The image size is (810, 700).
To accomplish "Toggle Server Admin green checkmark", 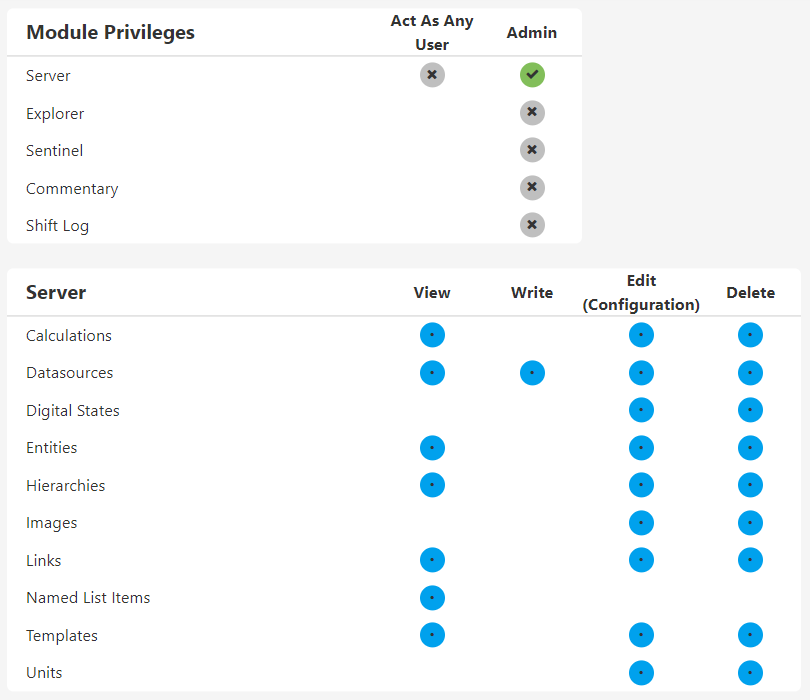I will click(x=532, y=75).
